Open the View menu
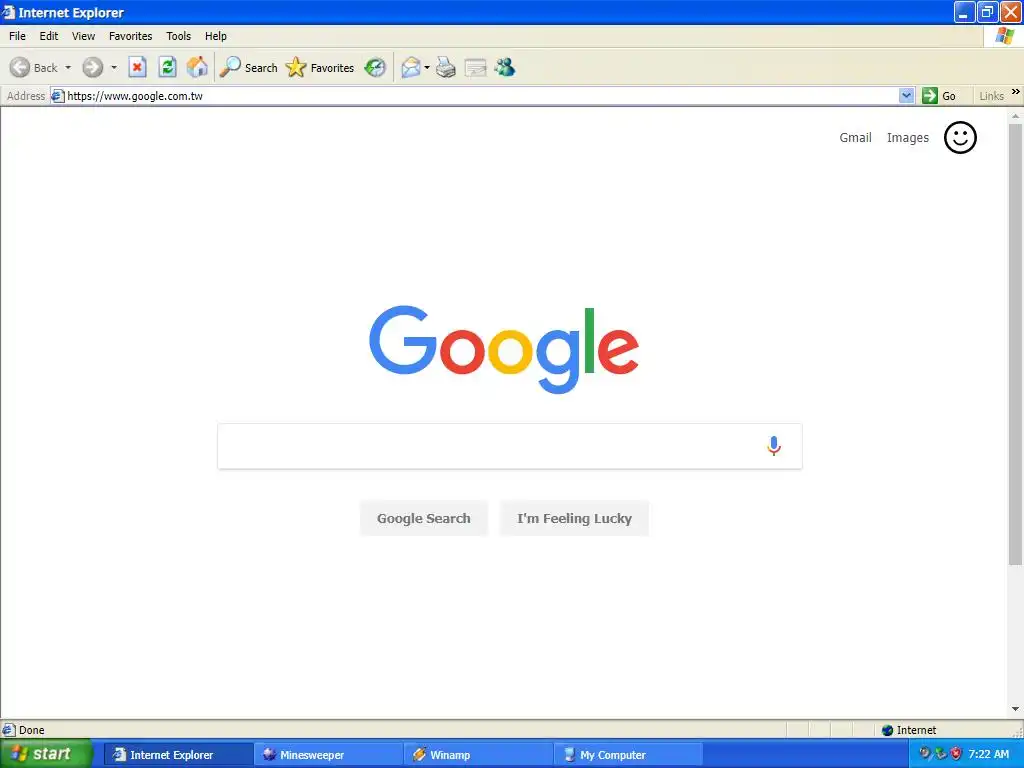Screen dimensions: 1024x768 pos(84,36)
